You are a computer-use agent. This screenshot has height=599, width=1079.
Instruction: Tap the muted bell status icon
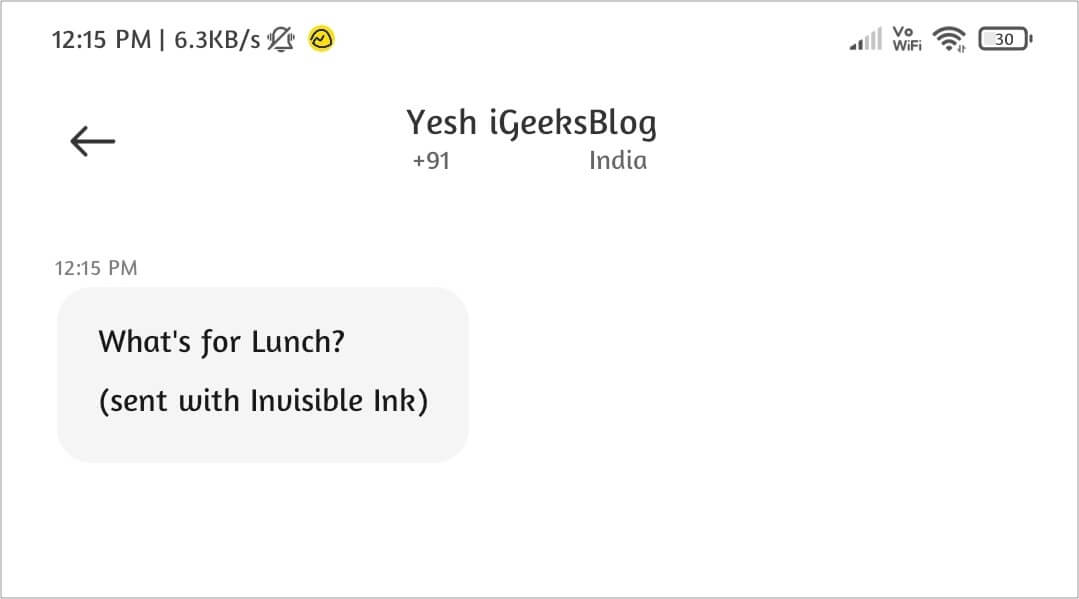click(281, 40)
